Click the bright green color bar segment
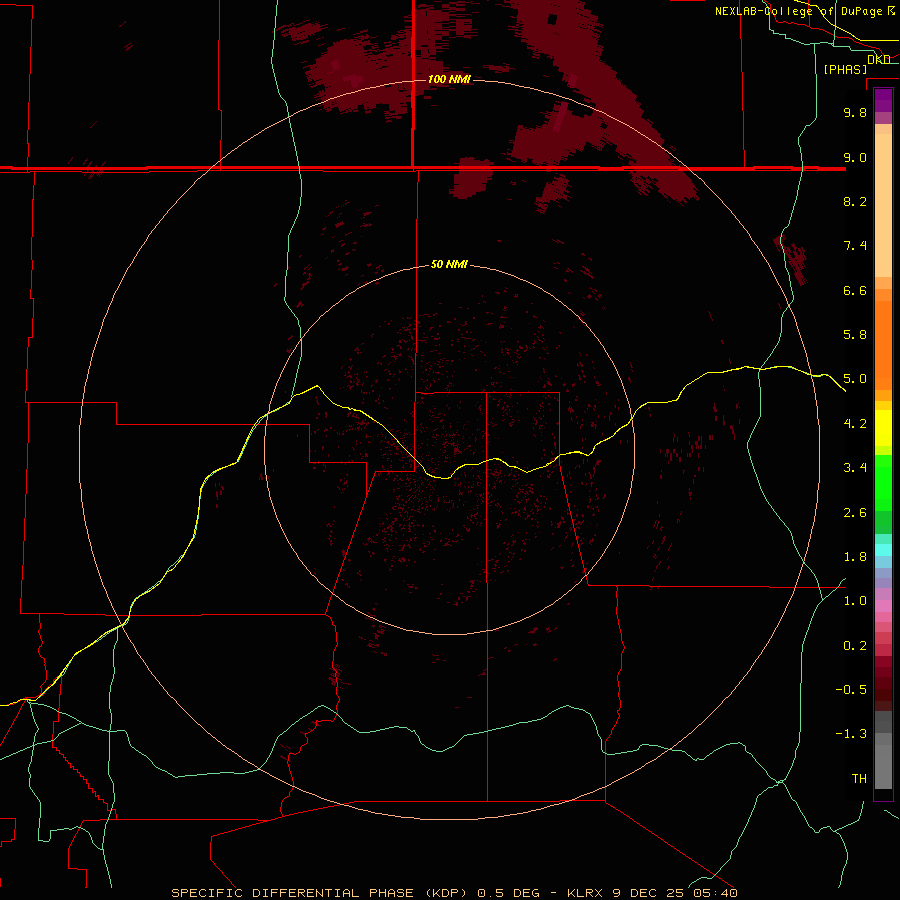This screenshot has height=900, width=900. tap(883, 482)
